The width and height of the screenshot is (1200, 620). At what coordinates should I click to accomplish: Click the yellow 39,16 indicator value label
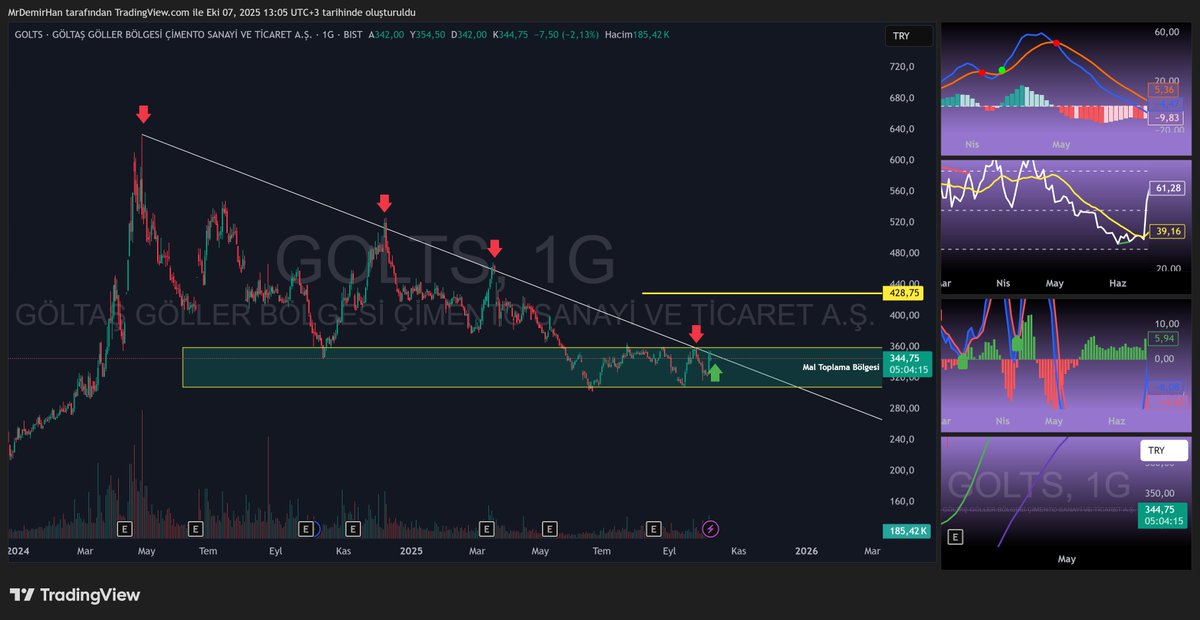coord(1167,231)
